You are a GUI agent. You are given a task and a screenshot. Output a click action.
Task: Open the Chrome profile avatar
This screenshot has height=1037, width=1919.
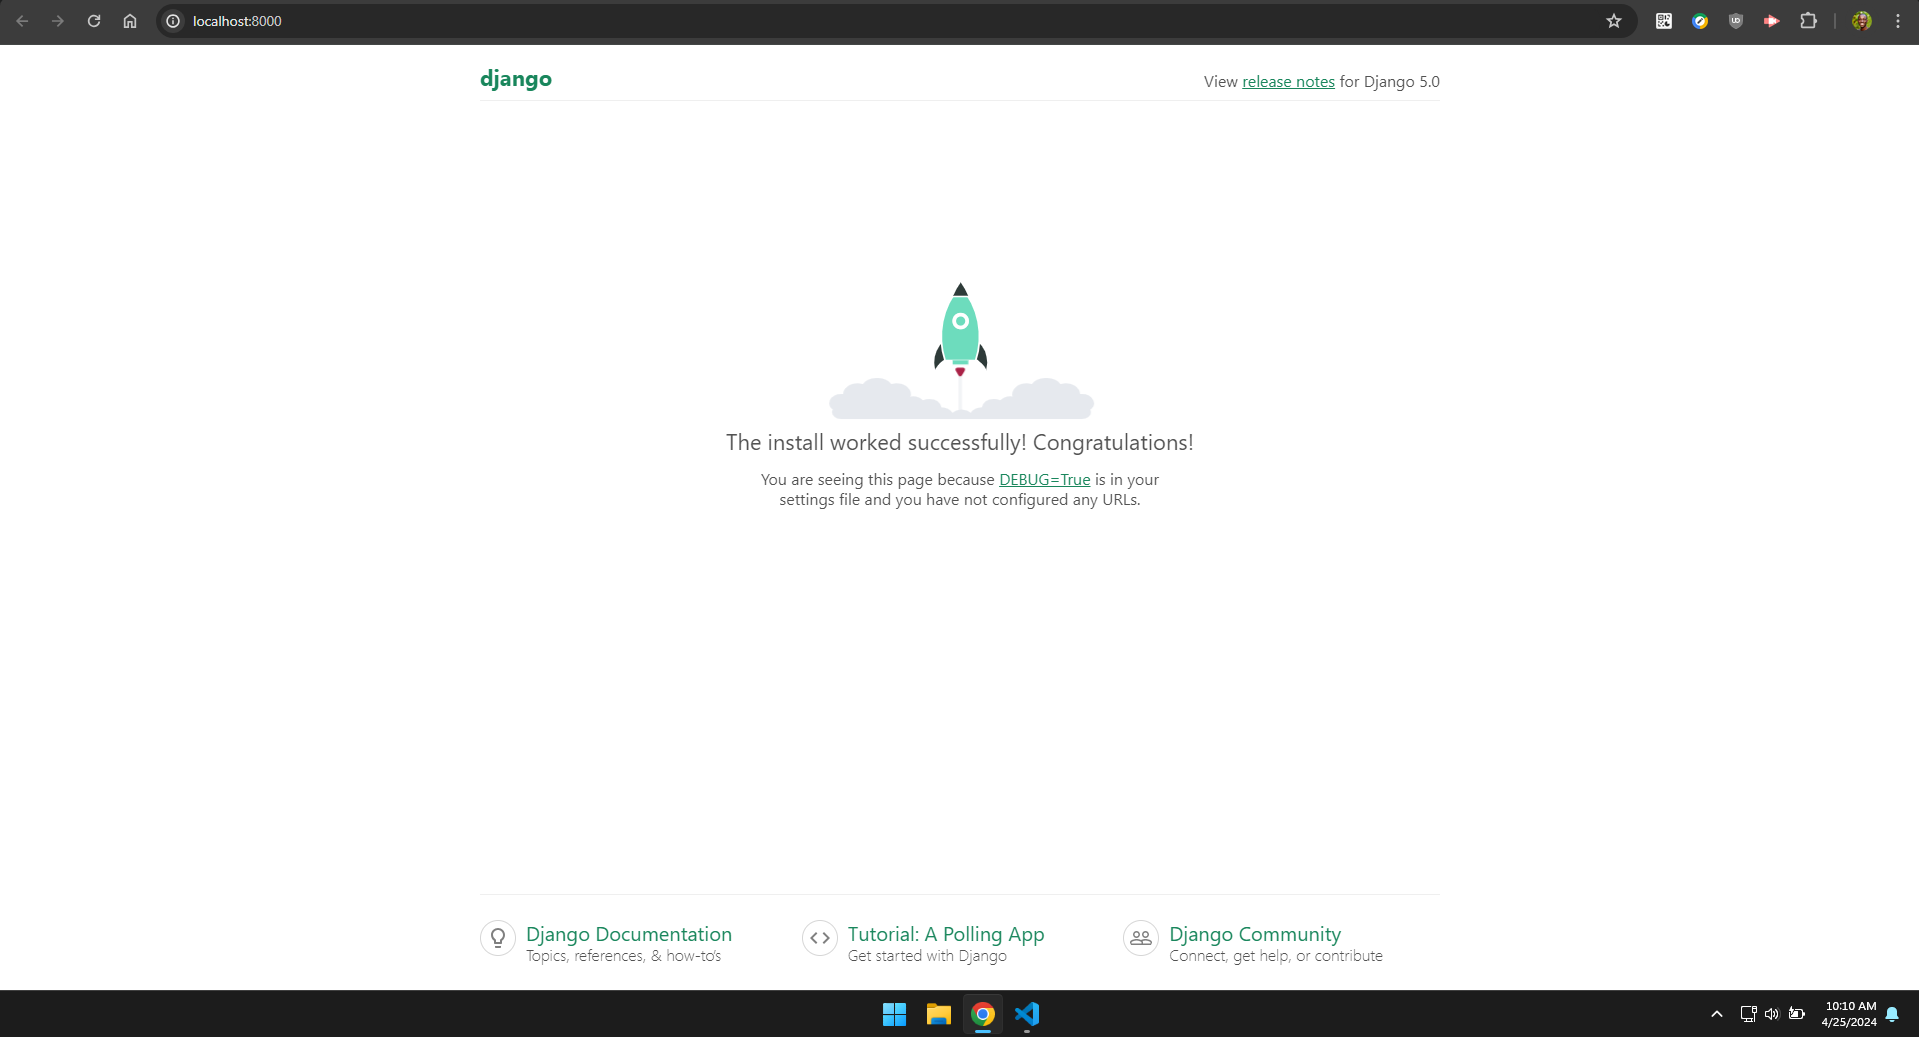[x=1861, y=21]
